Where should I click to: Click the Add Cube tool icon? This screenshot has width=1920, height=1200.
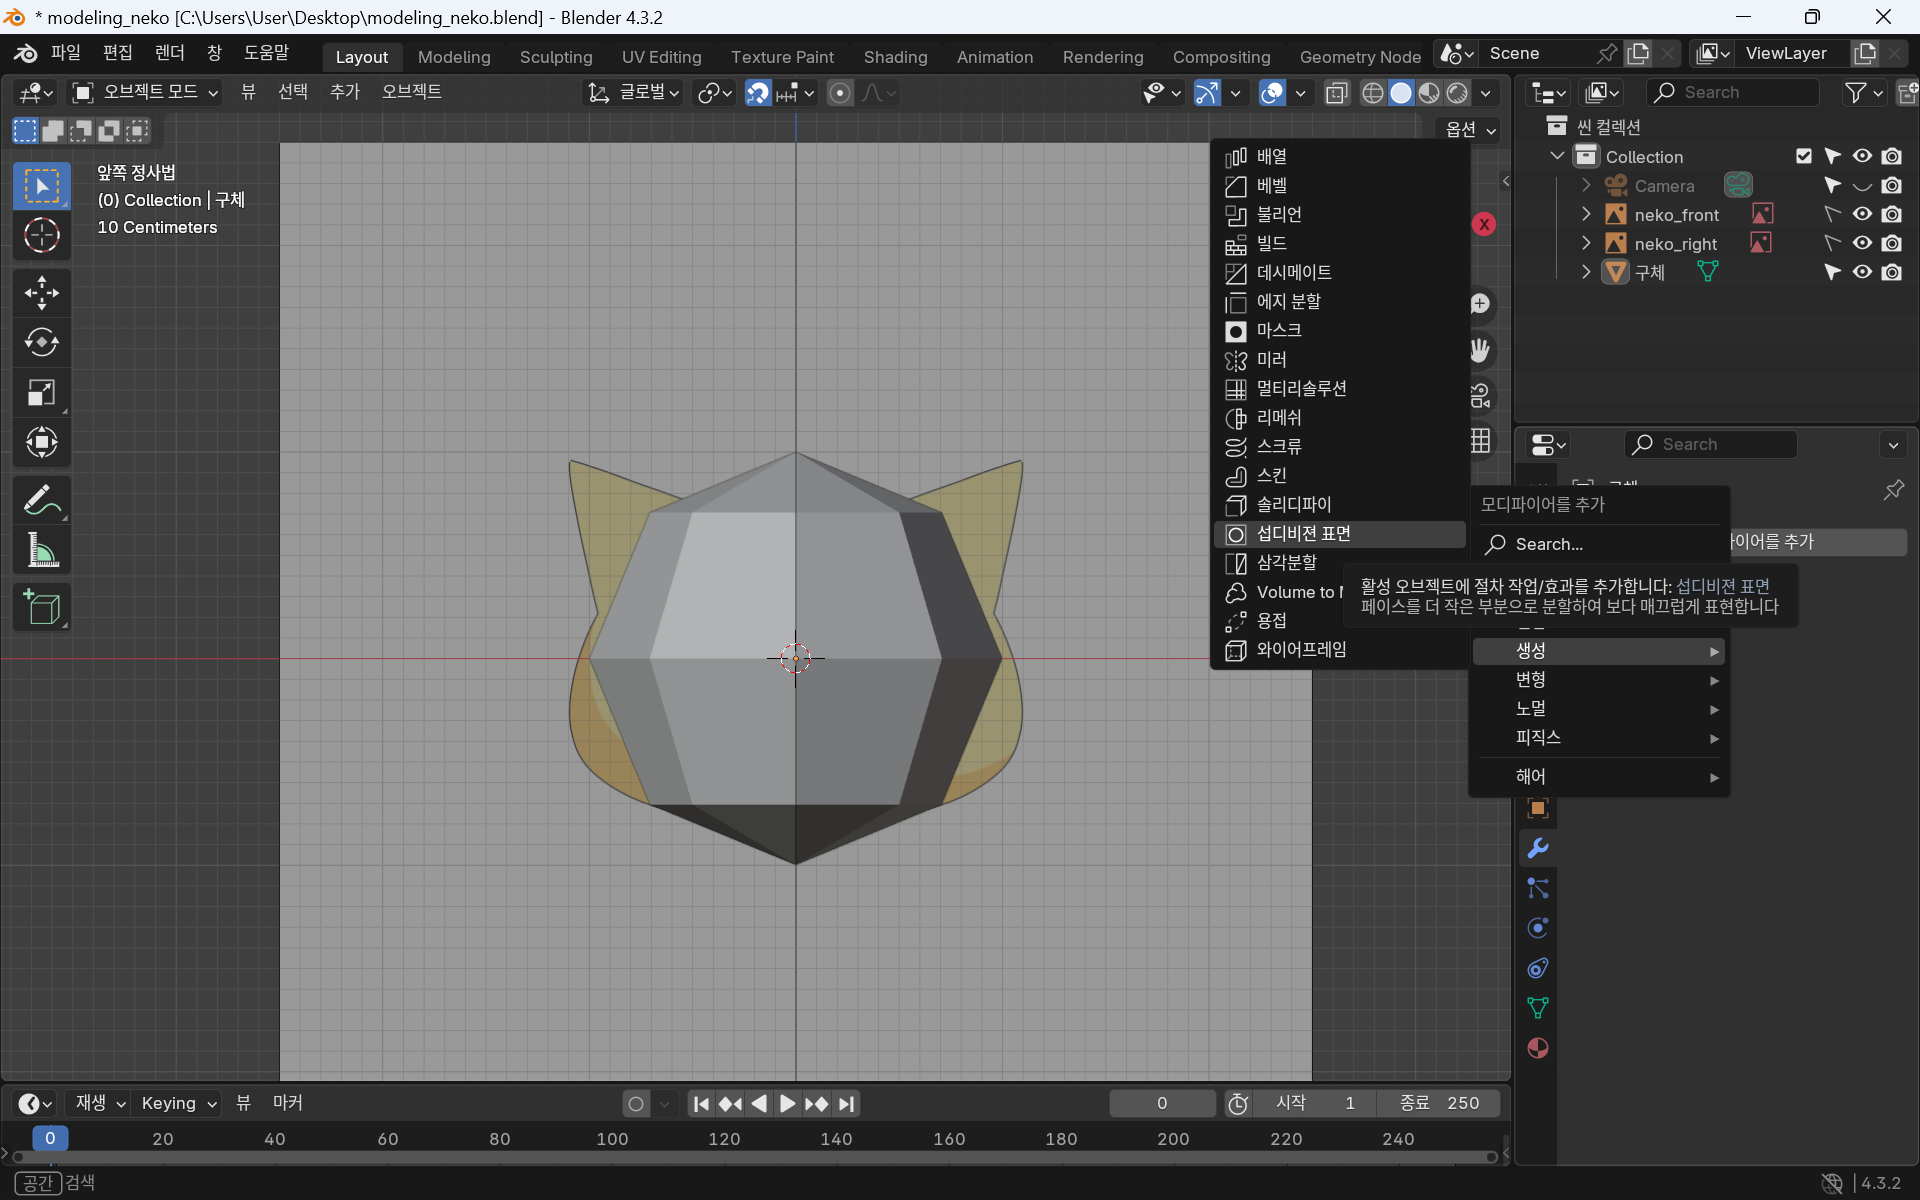[x=41, y=607]
